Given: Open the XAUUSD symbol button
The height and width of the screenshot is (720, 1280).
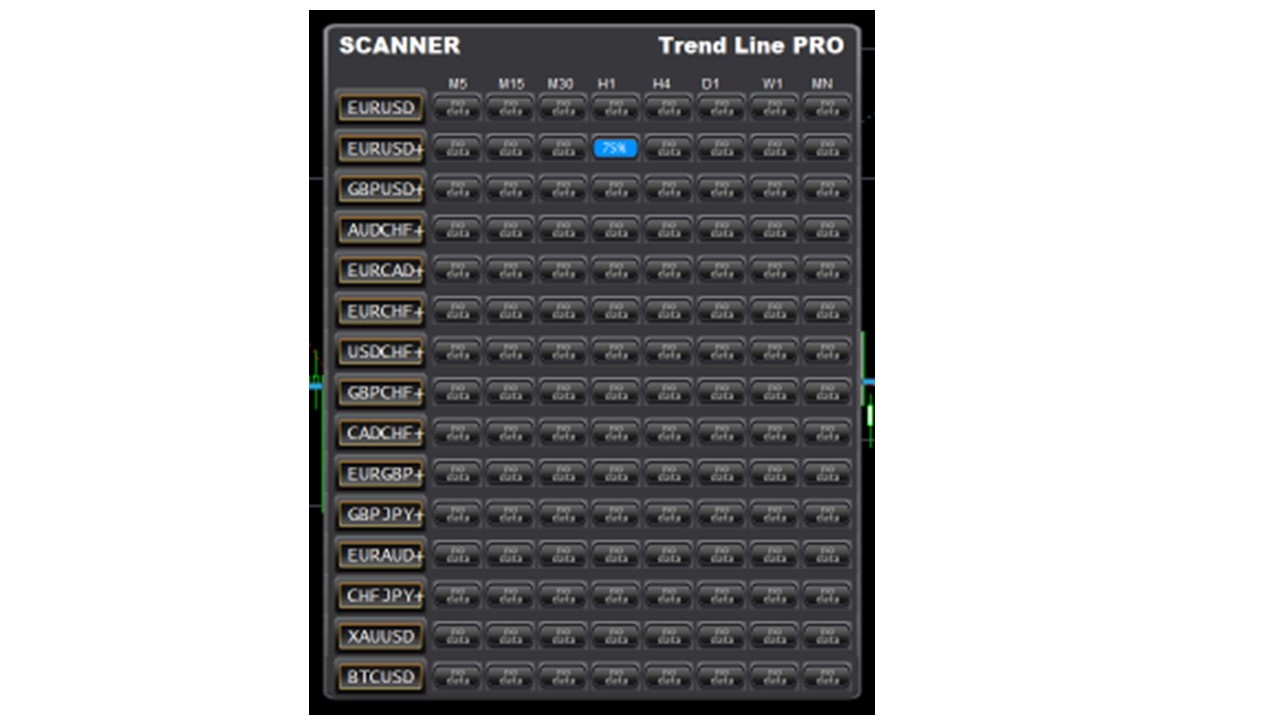Looking at the screenshot, I should (380, 636).
